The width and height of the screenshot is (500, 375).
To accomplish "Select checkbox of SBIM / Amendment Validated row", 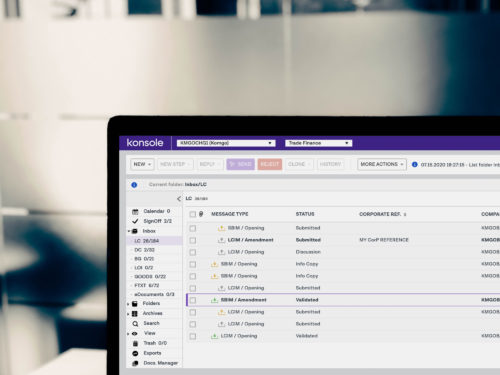I will click(193, 300).
